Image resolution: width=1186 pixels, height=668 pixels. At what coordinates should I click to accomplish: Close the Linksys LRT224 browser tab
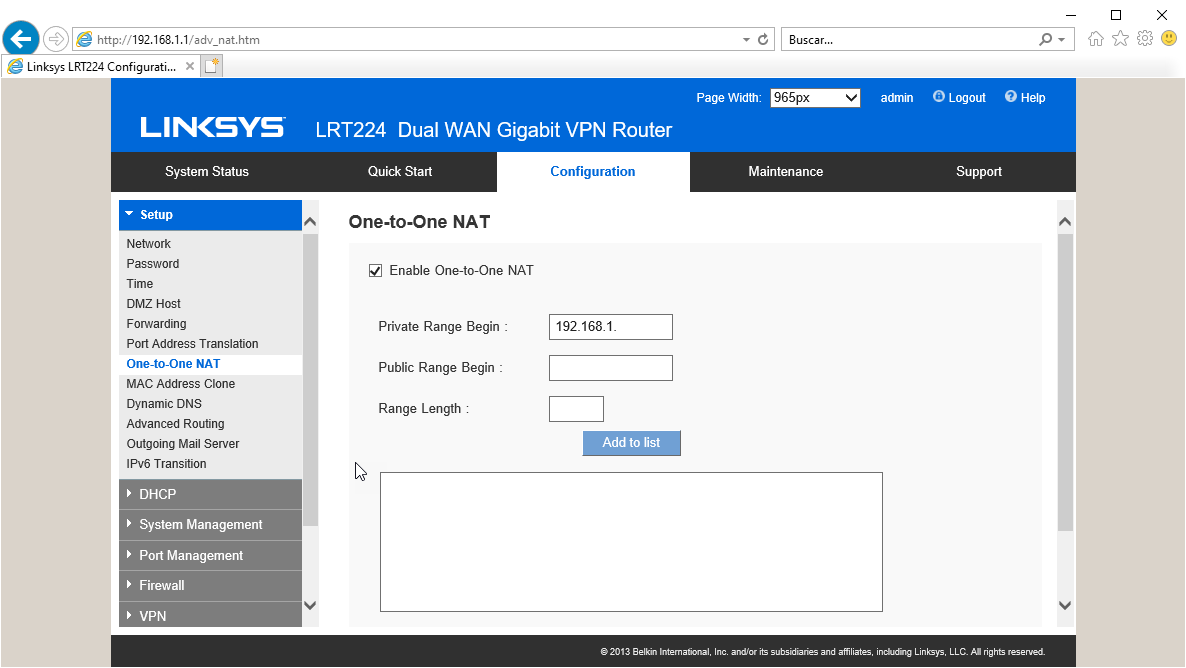(190, 66)
